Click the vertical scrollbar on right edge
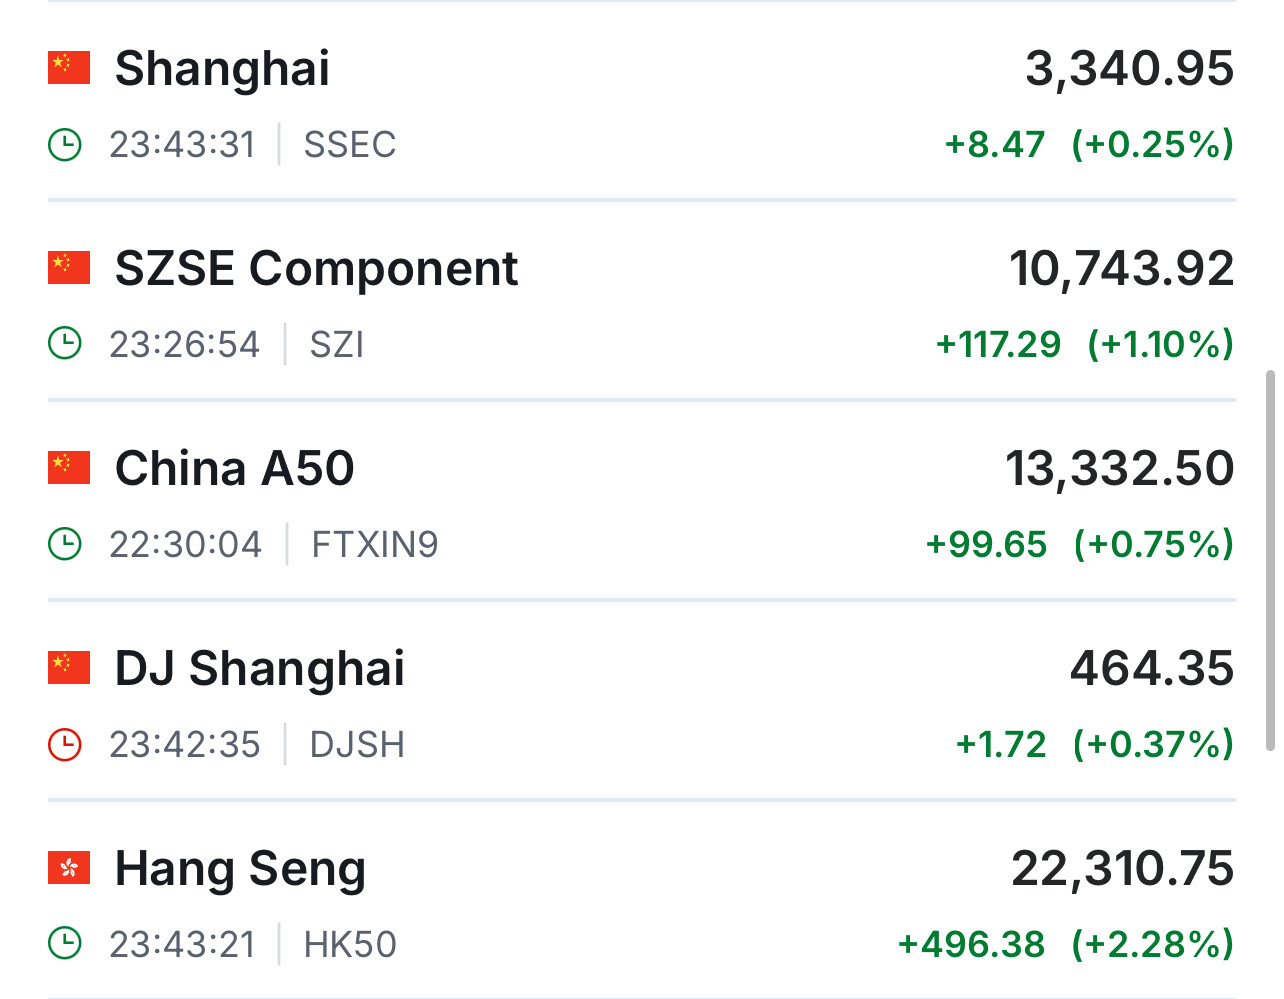This screenshot has width=1284, height=999. [1270, 560]
